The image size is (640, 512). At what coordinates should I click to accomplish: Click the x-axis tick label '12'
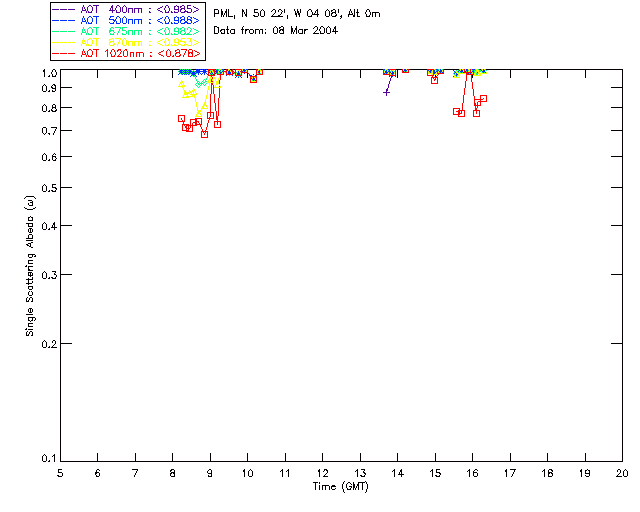coord(322,473)
